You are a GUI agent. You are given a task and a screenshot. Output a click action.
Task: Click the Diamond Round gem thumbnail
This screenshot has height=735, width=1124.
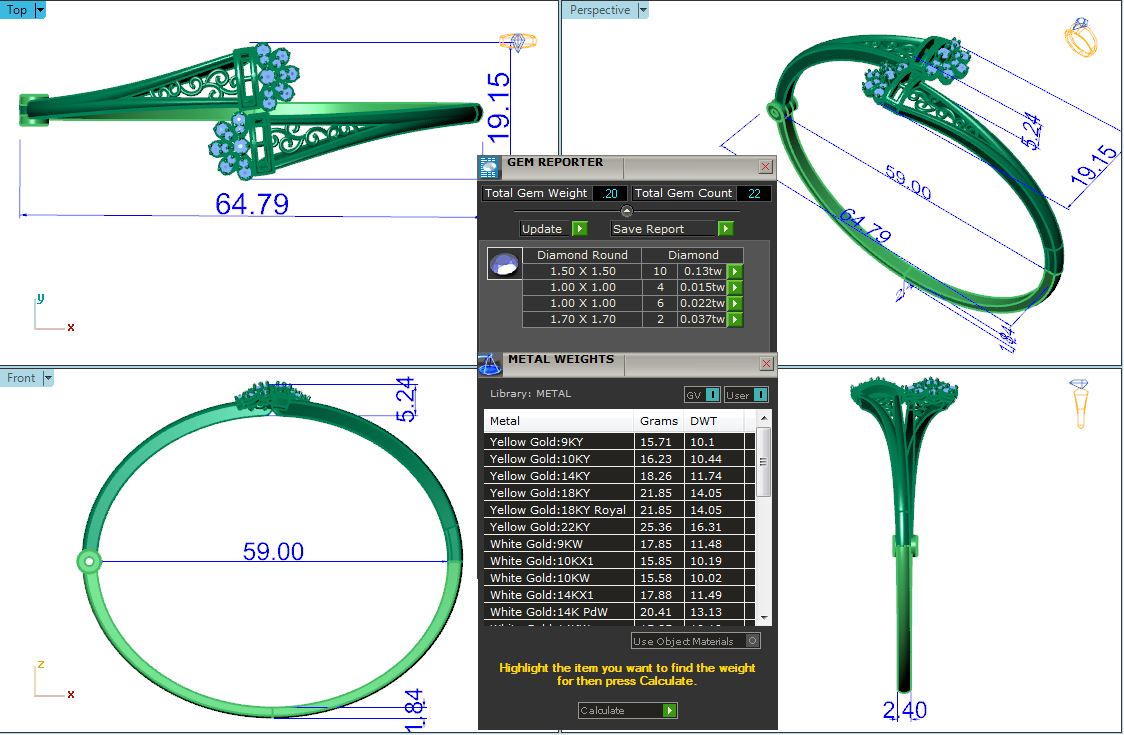tap(504, 264)
